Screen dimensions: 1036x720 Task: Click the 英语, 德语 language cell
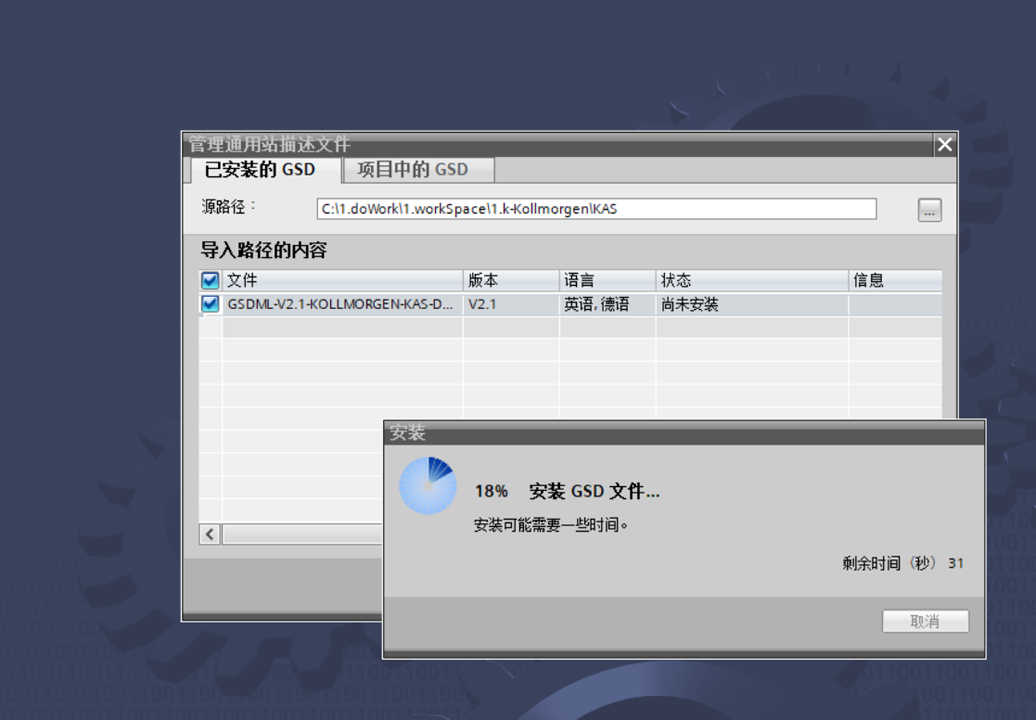[x=606, y=304]
